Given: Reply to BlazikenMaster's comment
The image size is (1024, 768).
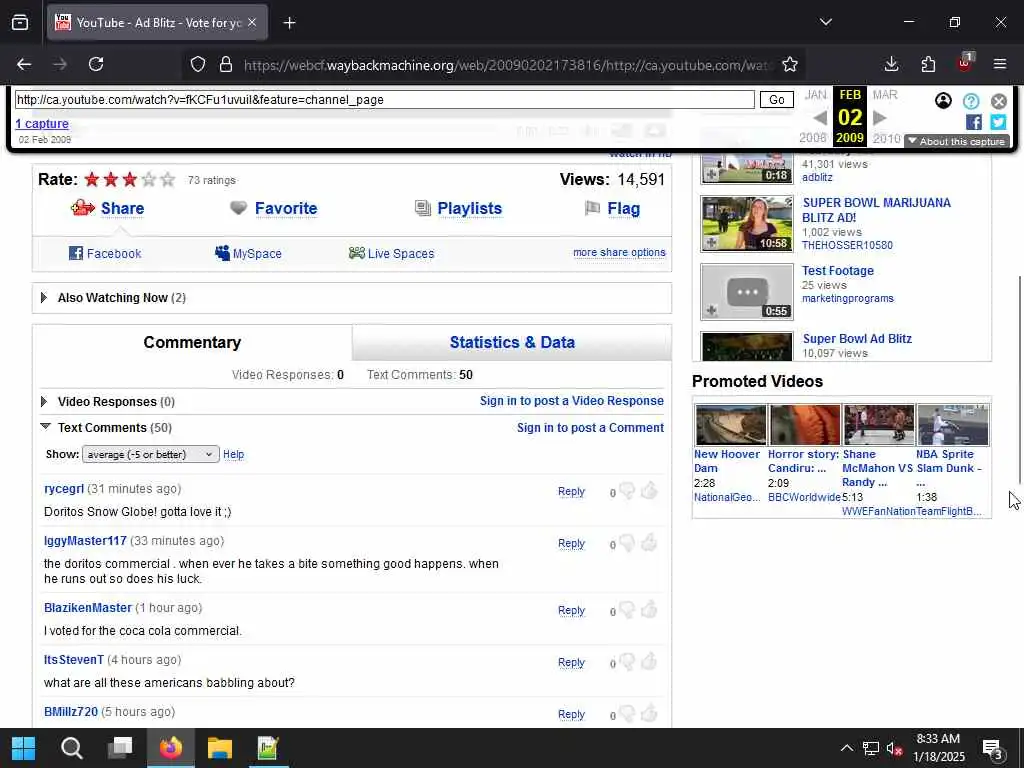Looking at the screenshot, I should pos(571,611).
